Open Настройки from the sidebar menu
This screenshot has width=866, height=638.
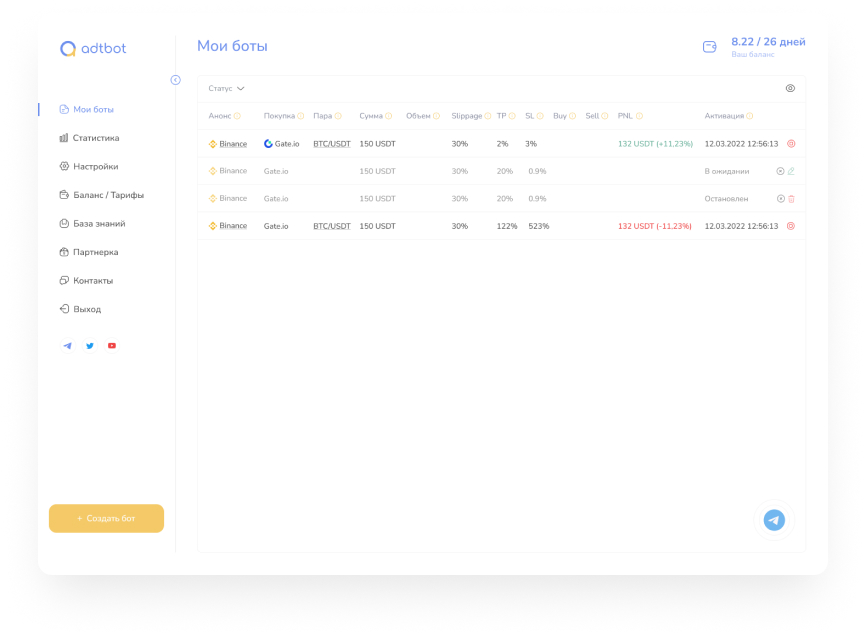(95, 166)
